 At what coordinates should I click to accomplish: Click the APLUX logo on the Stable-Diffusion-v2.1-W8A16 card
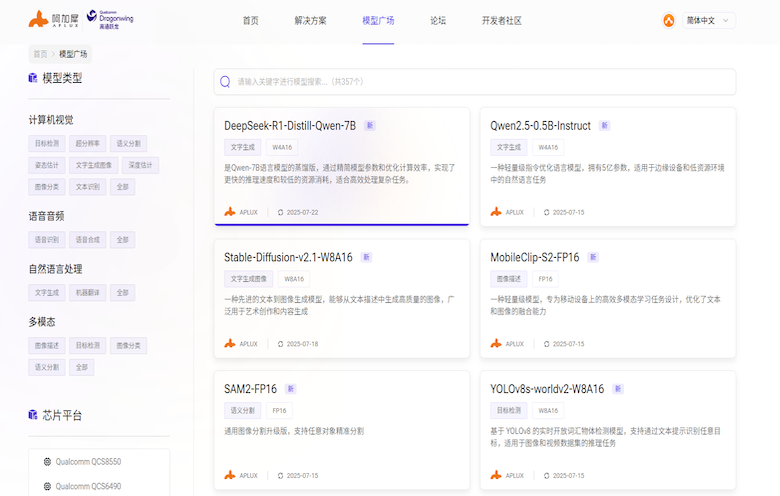pyautogui.click(x=230, y=344)
